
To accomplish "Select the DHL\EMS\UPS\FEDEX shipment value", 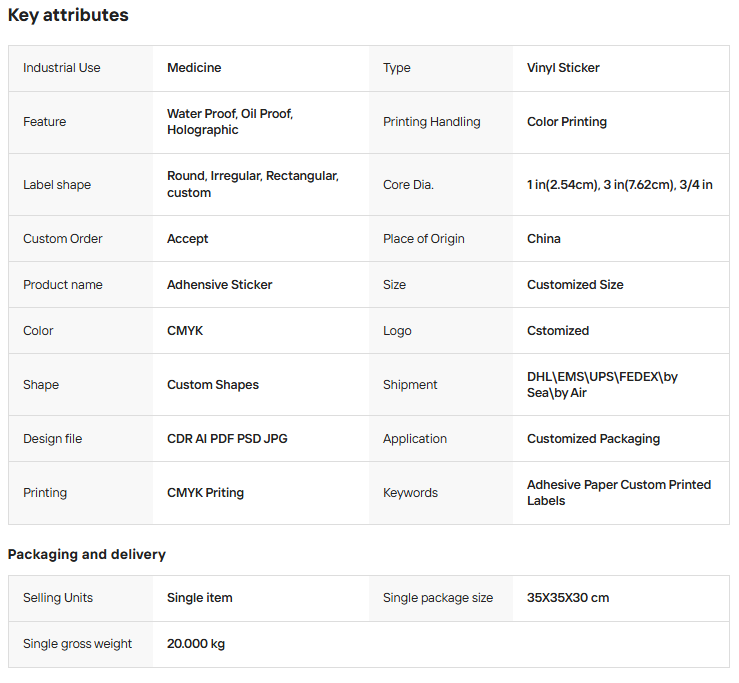I will [x=602, y=385].
